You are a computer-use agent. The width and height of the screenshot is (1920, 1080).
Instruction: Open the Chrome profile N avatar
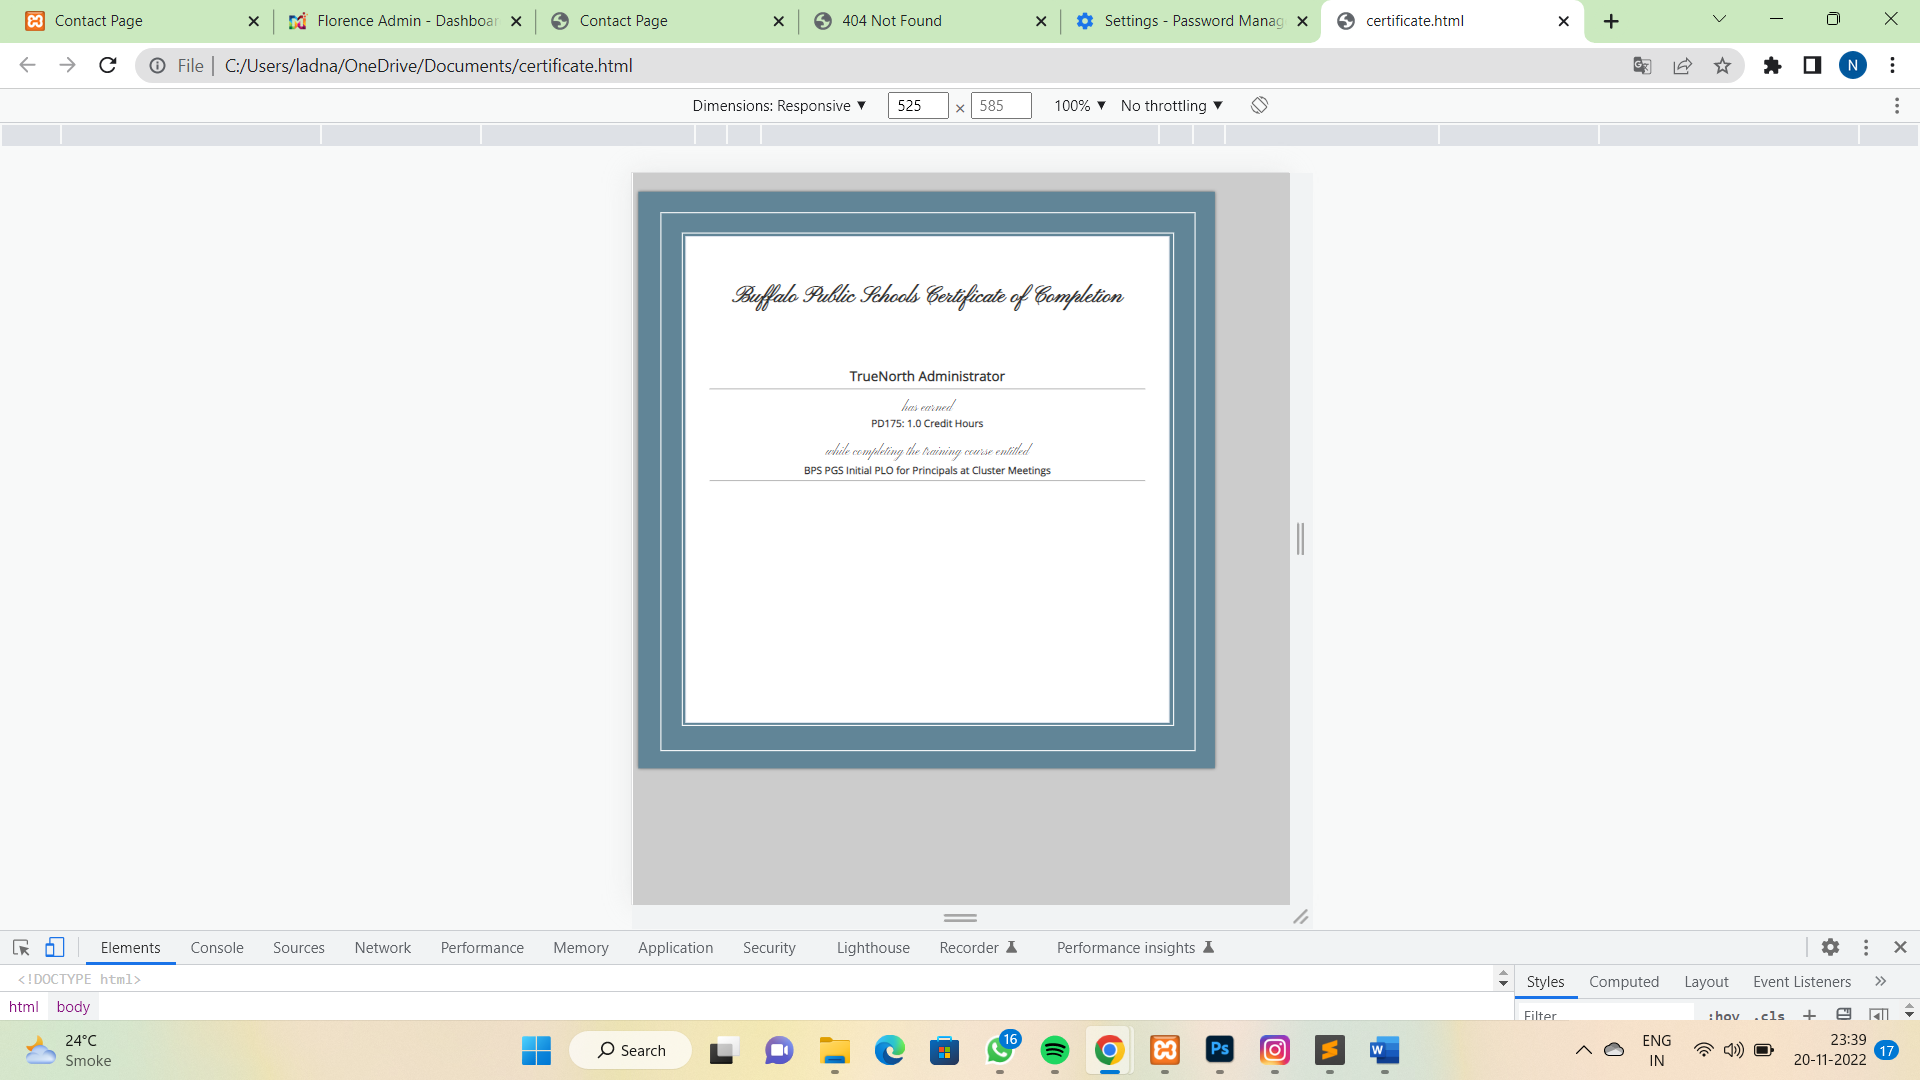tap(1852, 66)
